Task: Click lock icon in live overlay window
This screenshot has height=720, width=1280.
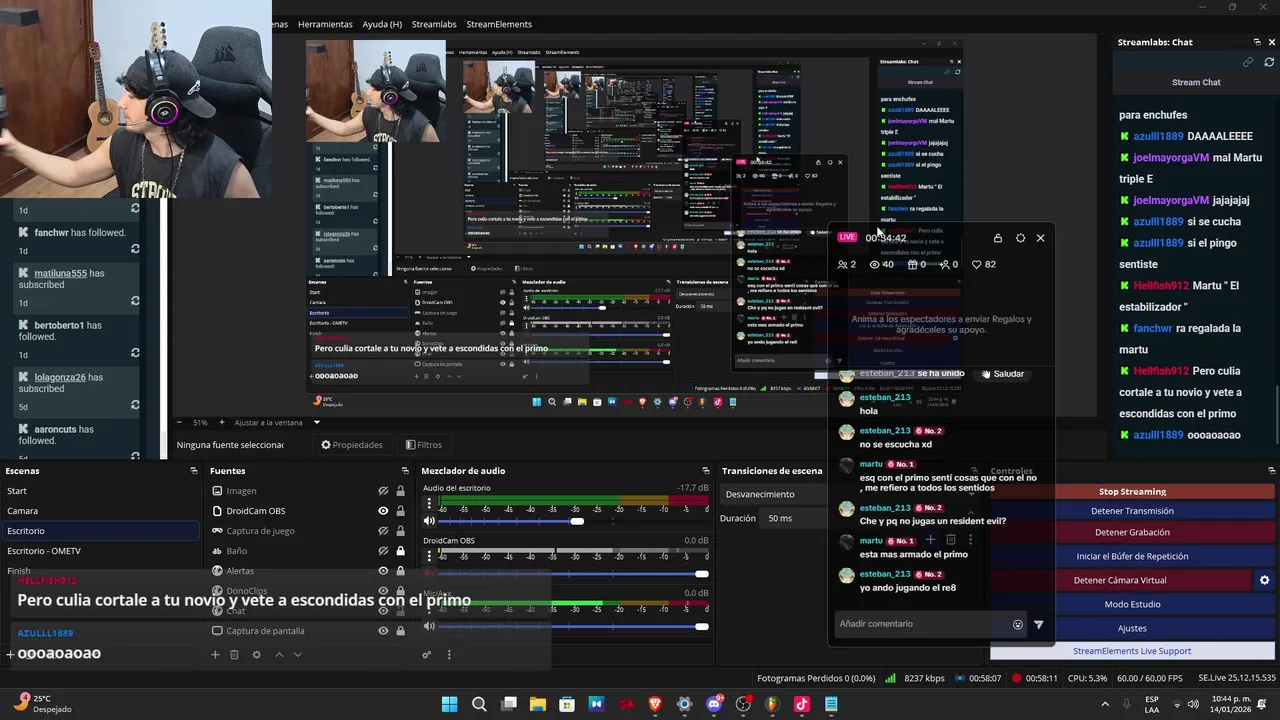Action: pos(997,238)
